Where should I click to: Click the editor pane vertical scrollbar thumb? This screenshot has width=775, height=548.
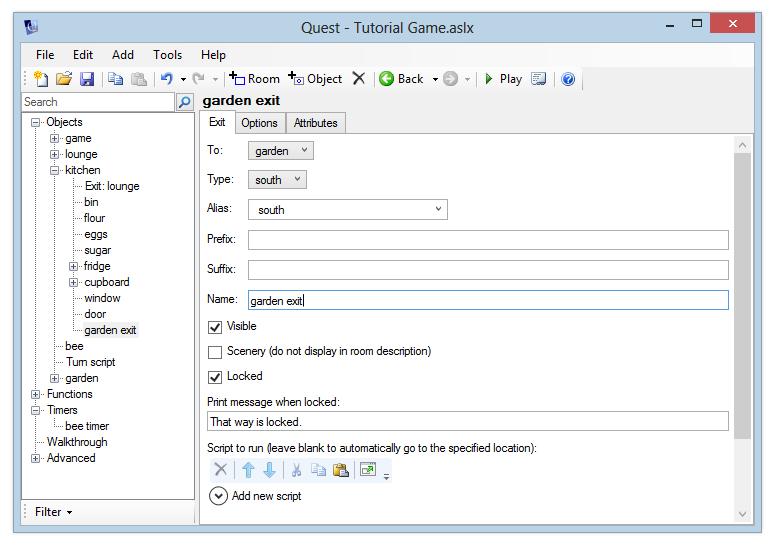tap(742, 295)
